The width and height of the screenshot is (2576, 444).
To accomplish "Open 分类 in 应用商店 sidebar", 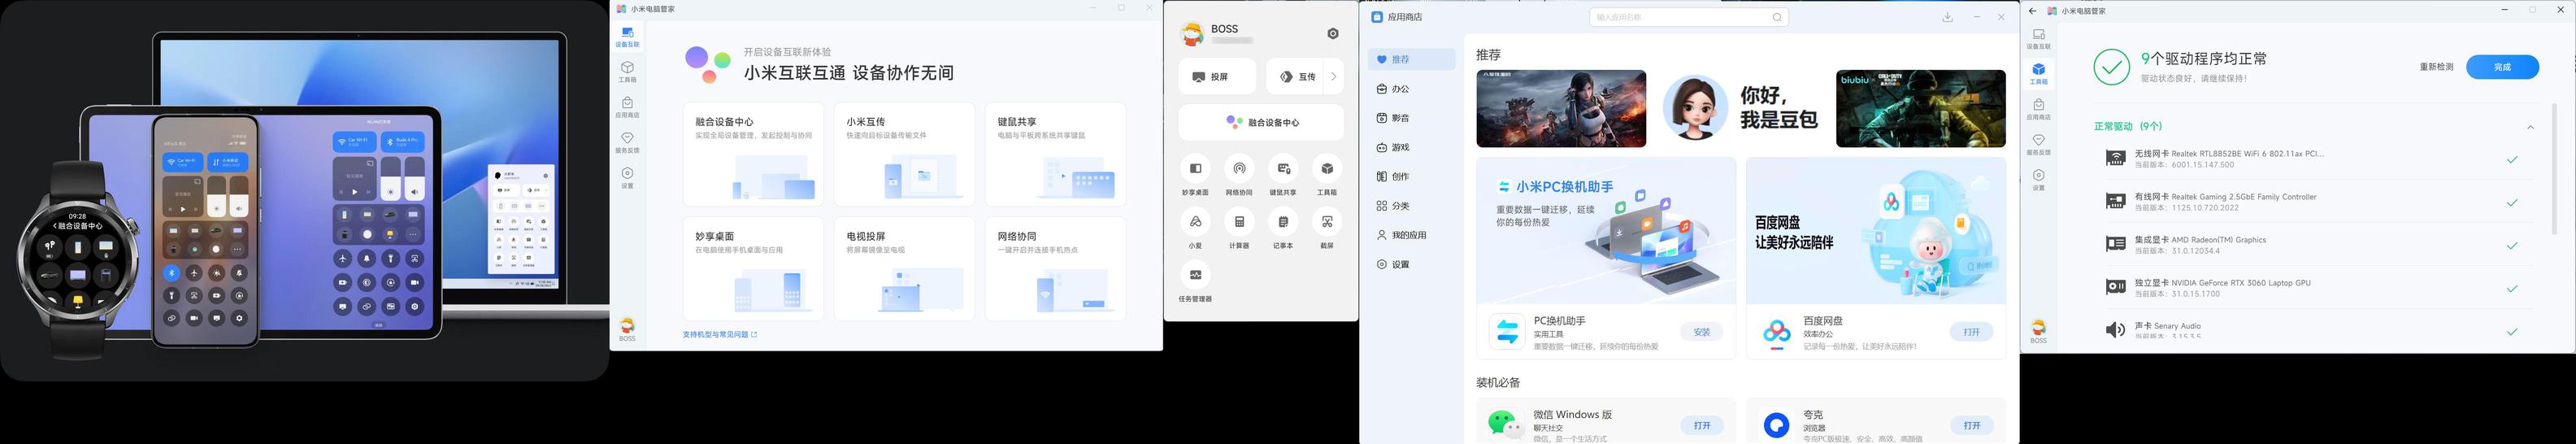I will tap(1411, 206).
